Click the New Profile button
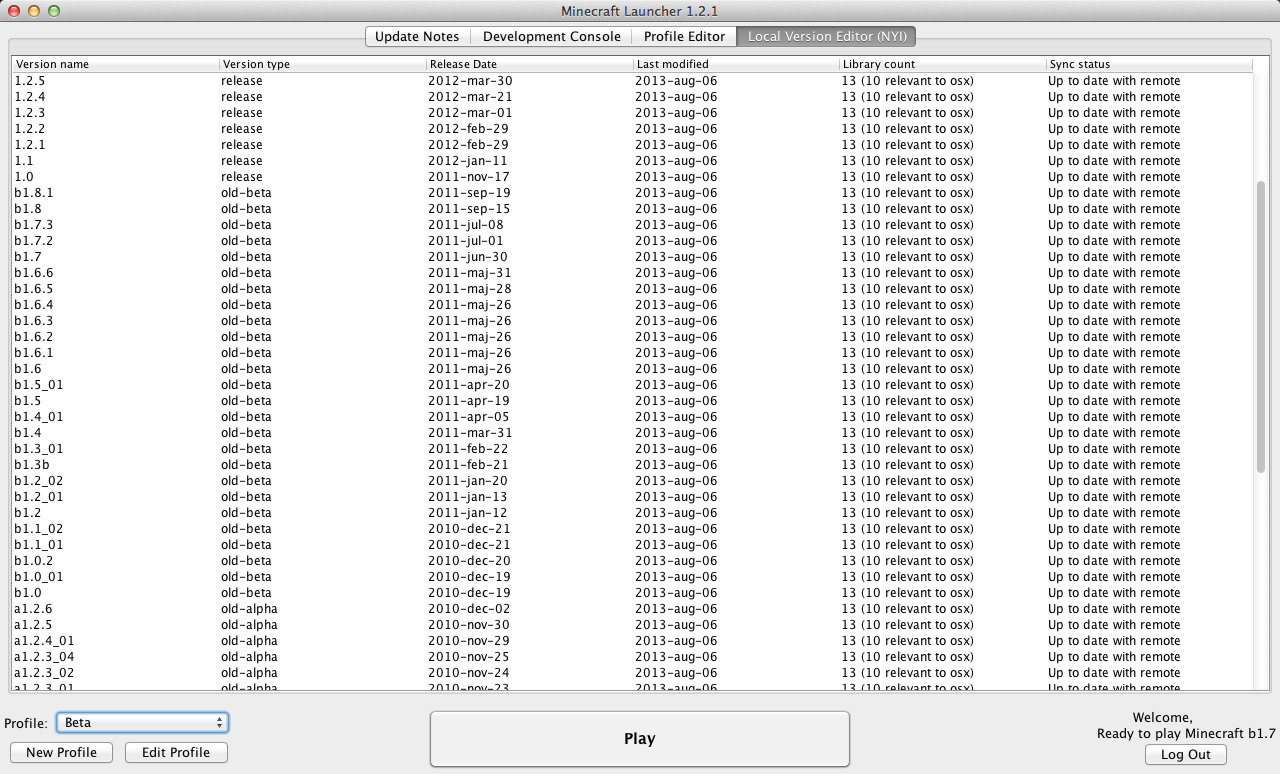The image size is (1280, 774). 61,753
